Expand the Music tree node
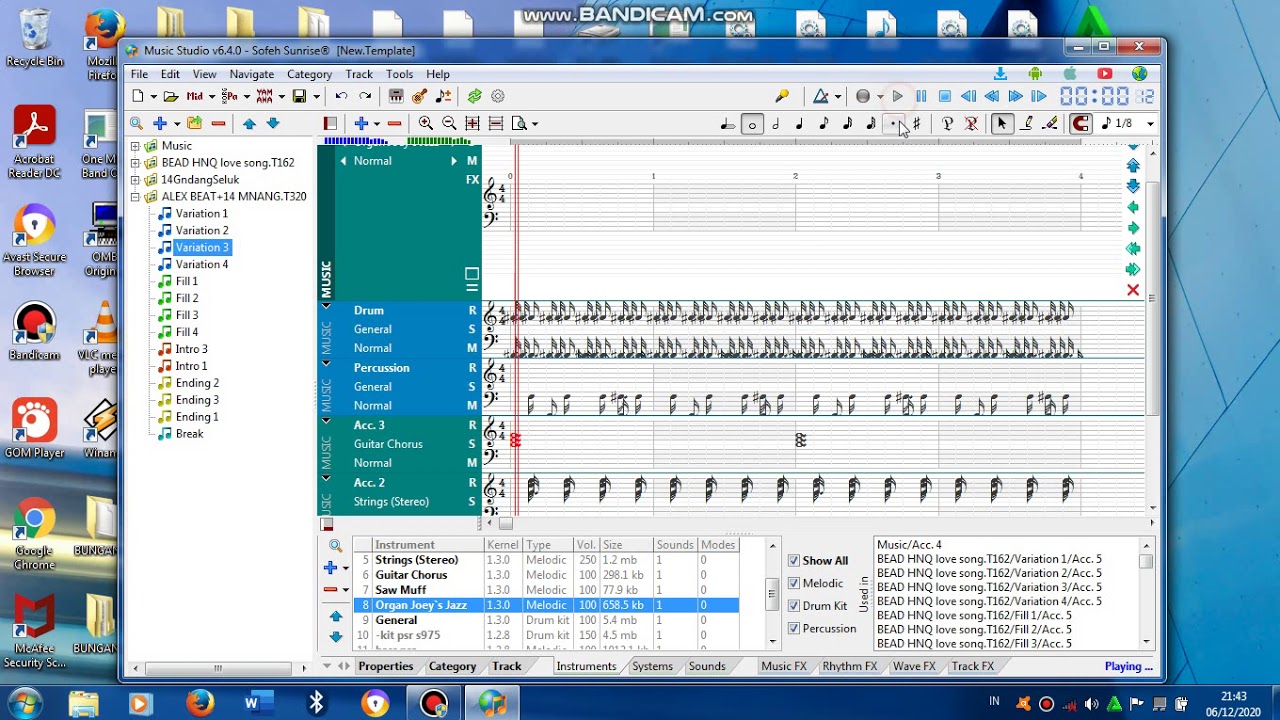This screenshot has height=720, width=1280. pos(135,146)
